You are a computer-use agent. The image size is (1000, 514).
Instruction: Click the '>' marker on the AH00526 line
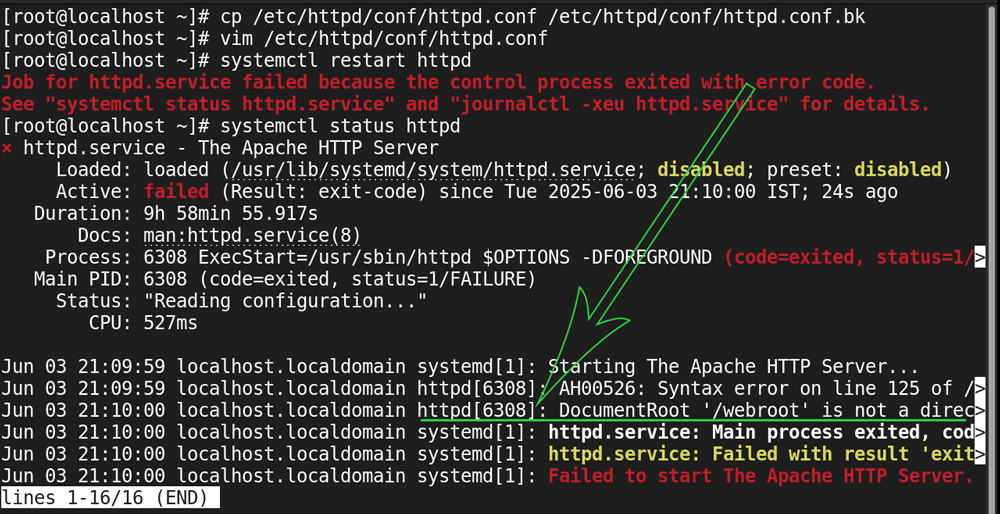pyautogui.click(x=980, y=390)
